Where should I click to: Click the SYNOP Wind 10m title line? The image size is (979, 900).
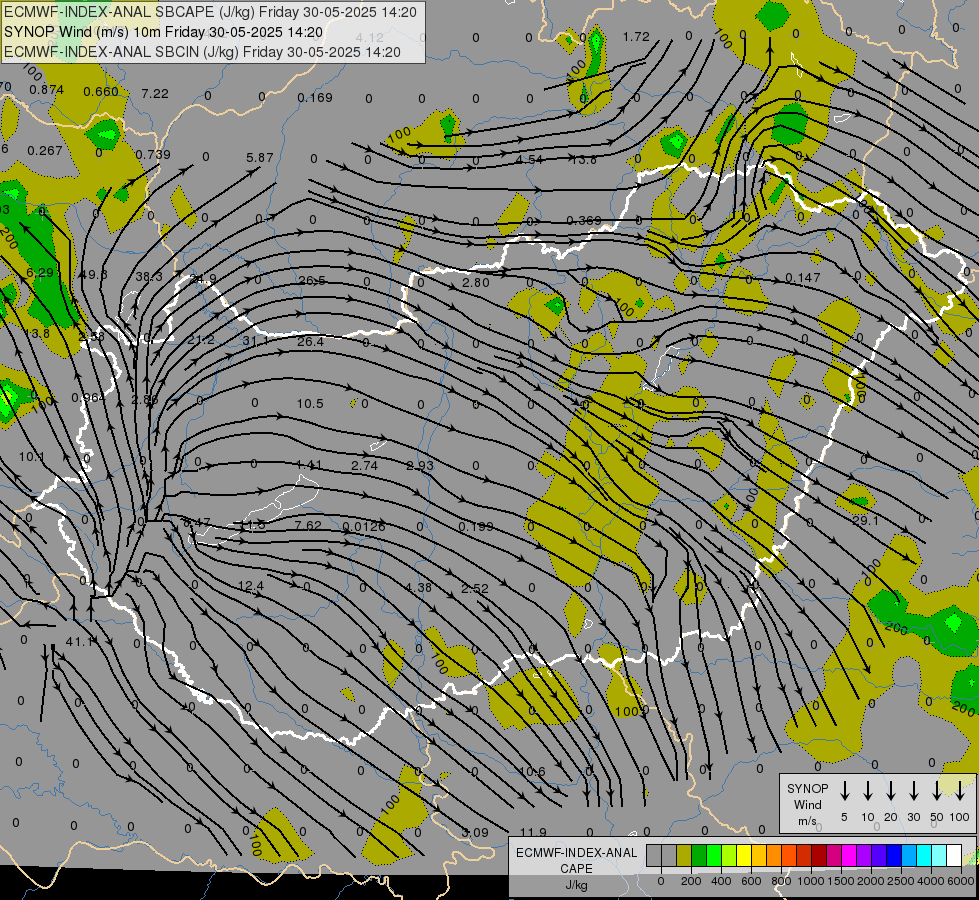(163, 32)
